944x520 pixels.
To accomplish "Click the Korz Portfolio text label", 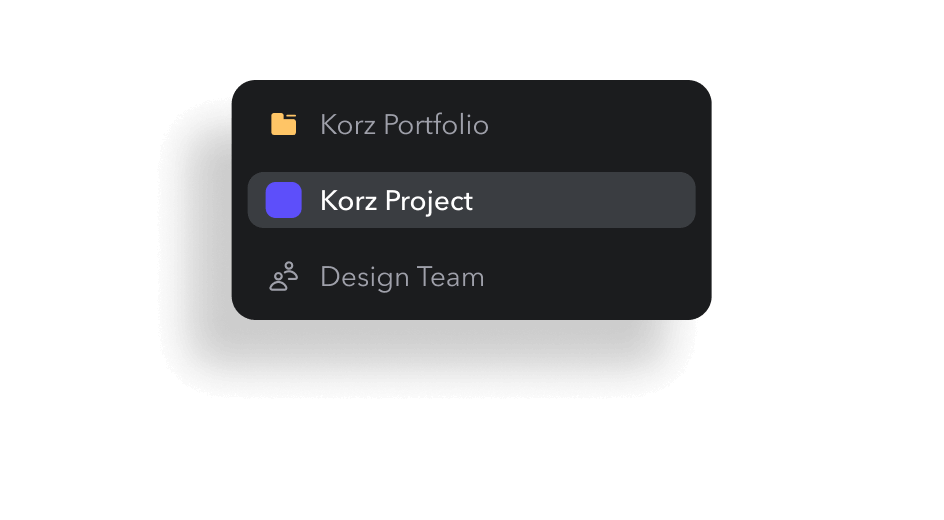I will coord(404,125).
